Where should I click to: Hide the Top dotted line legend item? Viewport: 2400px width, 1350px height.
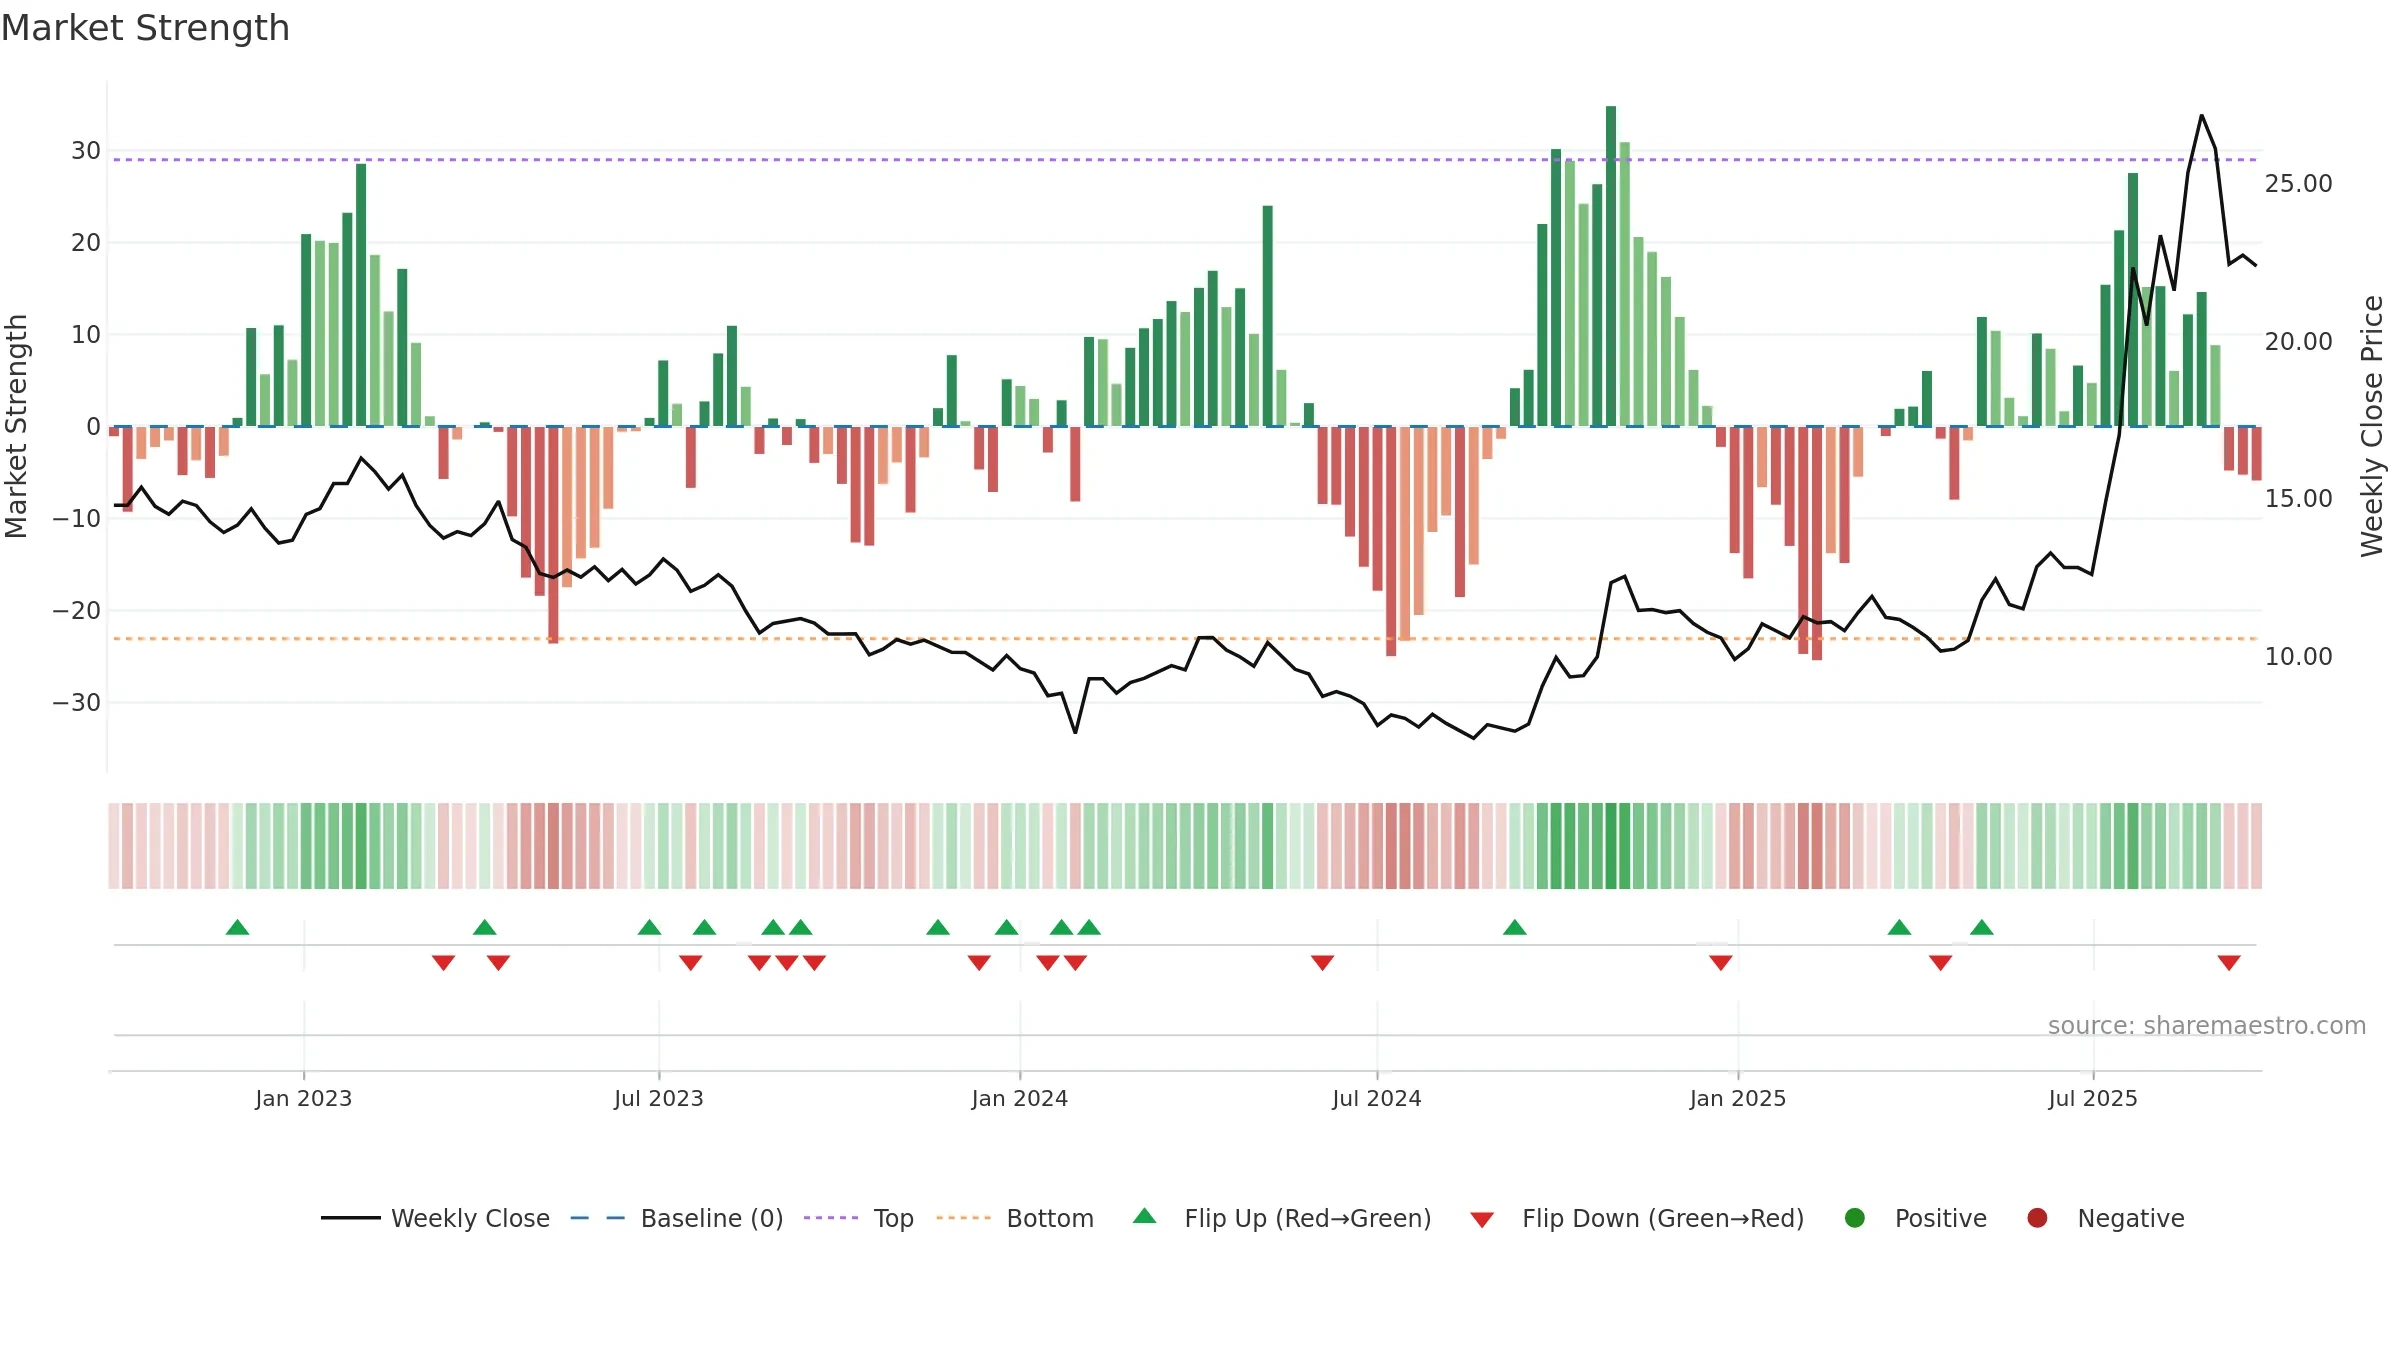pos(859,1218)
